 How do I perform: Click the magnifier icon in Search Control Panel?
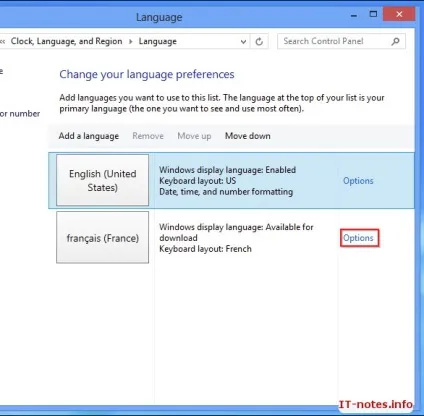395,41
